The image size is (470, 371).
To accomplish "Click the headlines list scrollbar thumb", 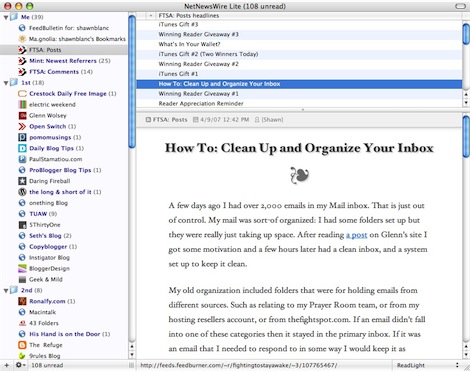I will pos(466,33).
